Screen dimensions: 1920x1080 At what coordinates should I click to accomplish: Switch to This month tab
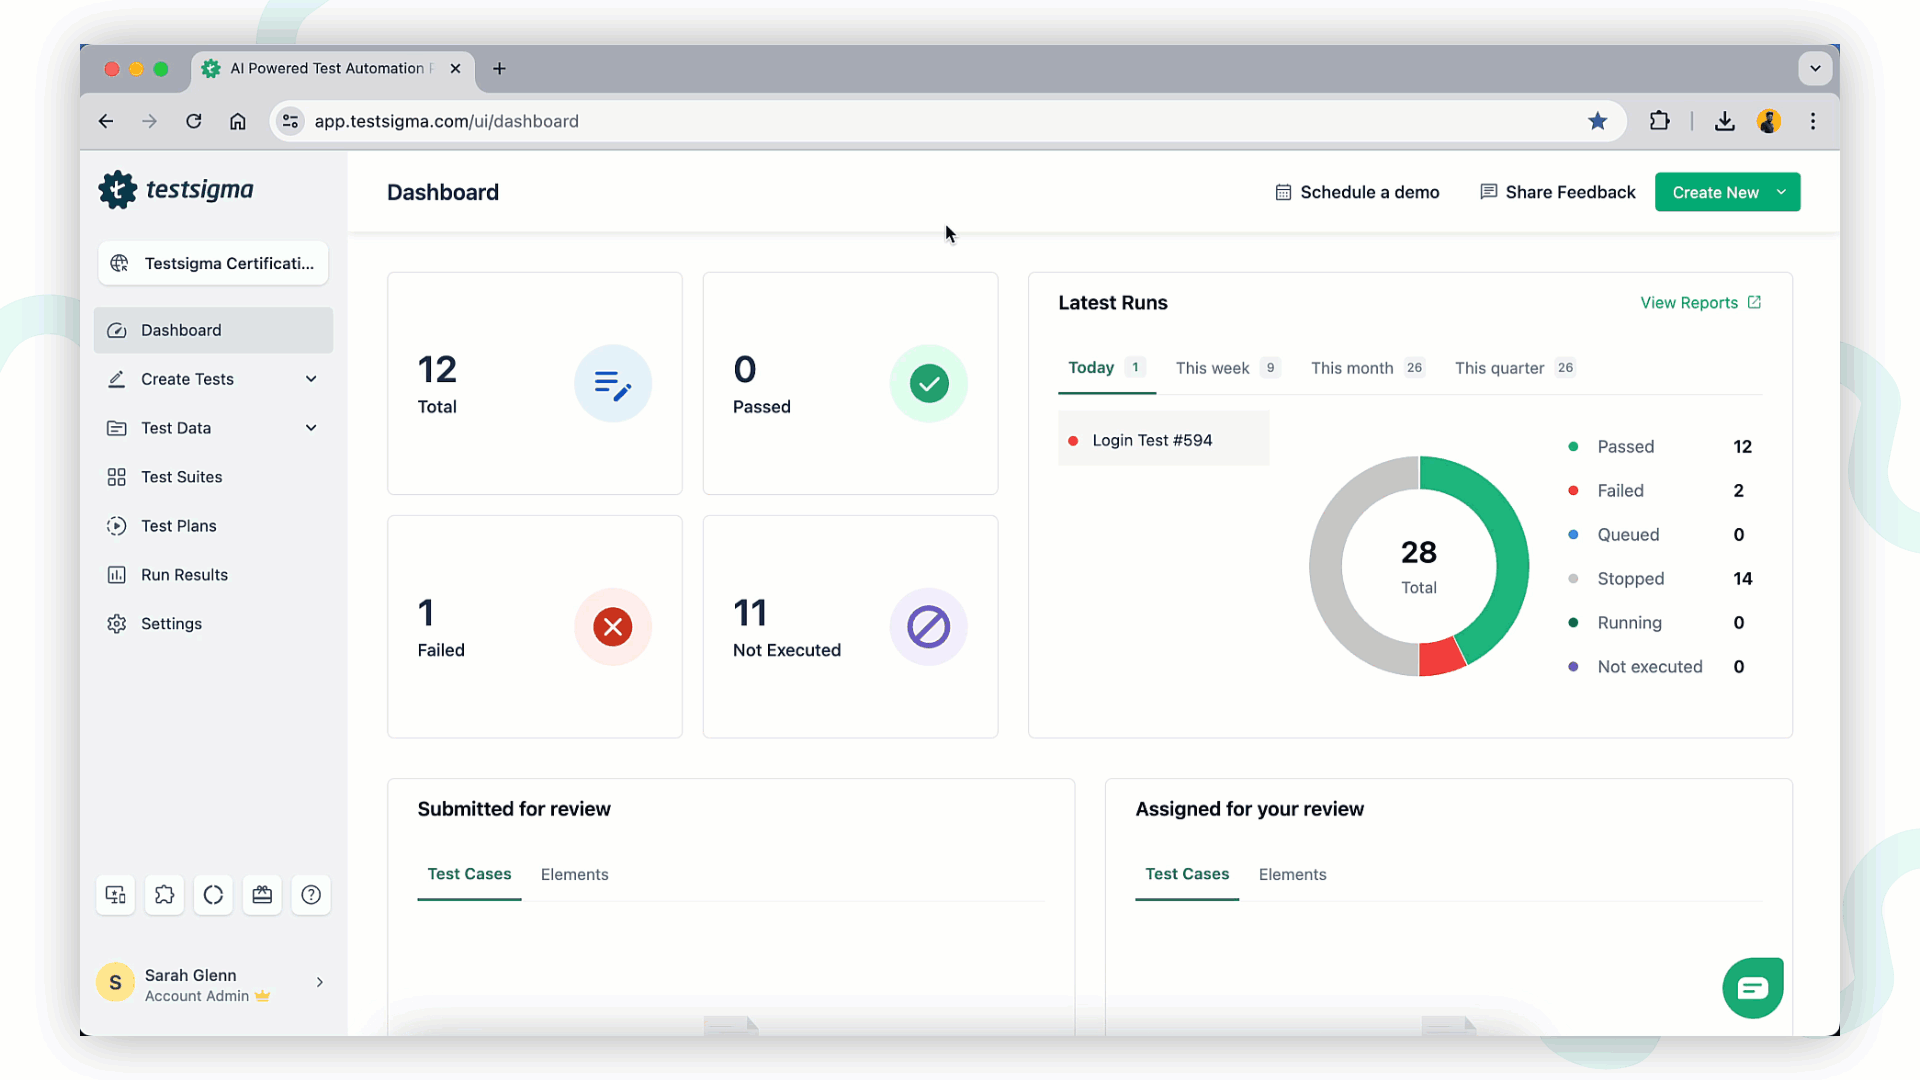[1367, 368]
